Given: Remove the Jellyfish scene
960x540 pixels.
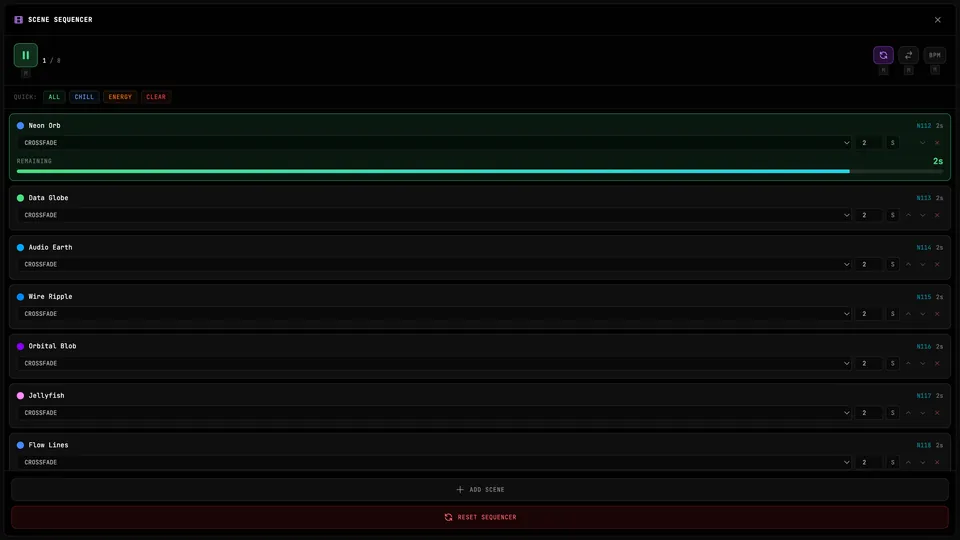Looking at the screenshot, I should pyautogui.click(x=937, y=413).
